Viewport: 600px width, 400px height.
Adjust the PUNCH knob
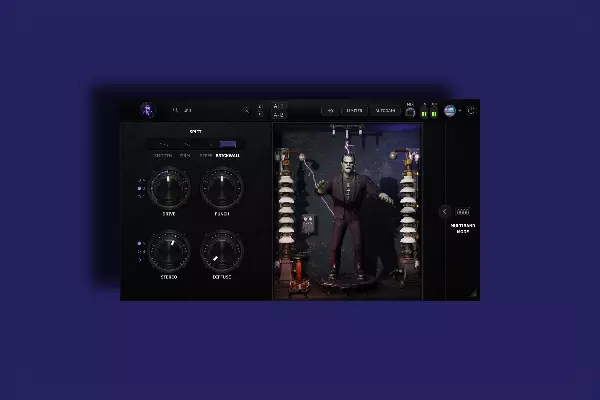coord(222,188)
